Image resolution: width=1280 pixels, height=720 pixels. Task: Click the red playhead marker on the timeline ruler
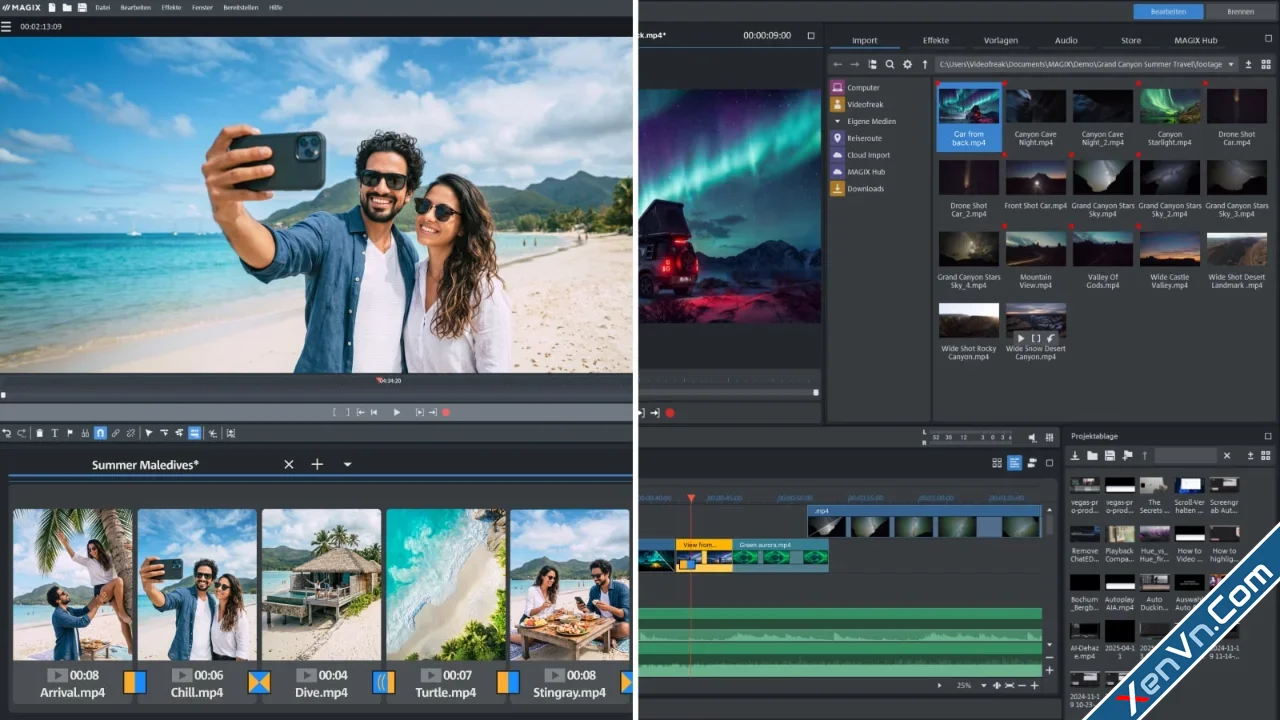point(690,498)
